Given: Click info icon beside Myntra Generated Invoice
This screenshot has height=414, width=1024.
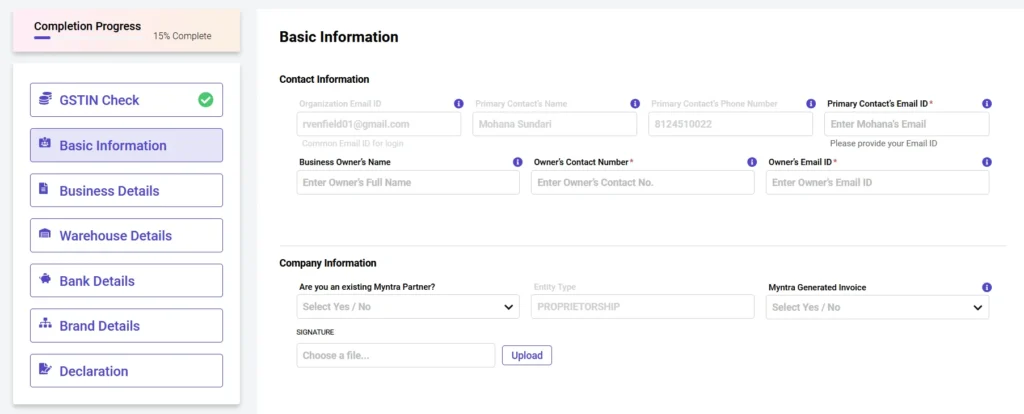Looking at the screenshot, I should point(987,287).
